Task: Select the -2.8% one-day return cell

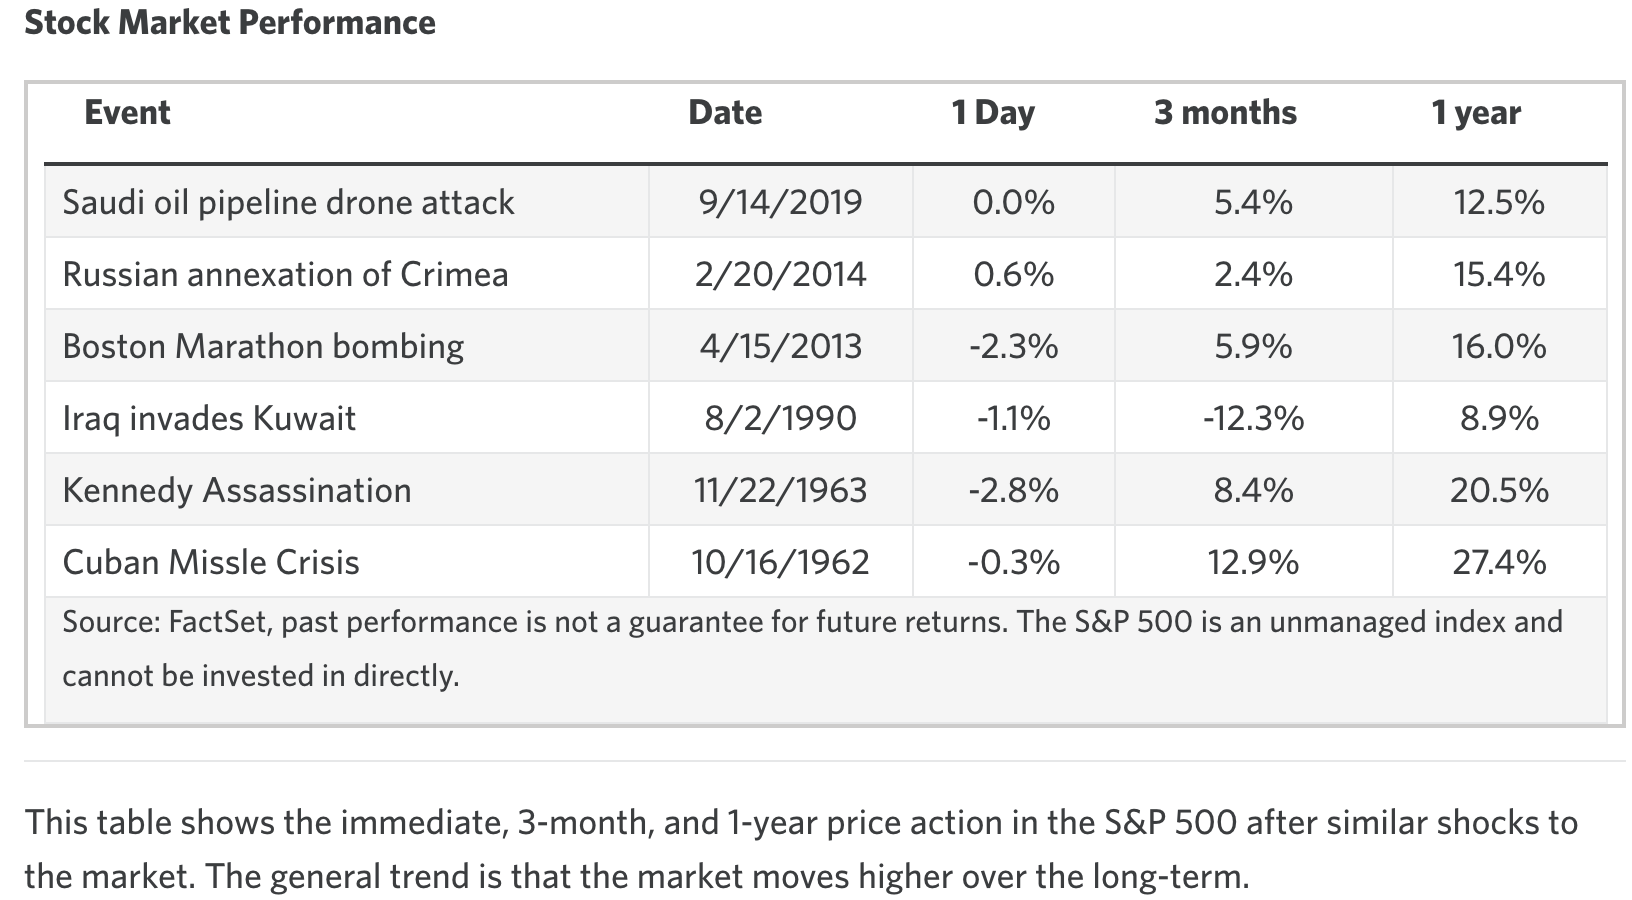Action: pos(1013,491)
